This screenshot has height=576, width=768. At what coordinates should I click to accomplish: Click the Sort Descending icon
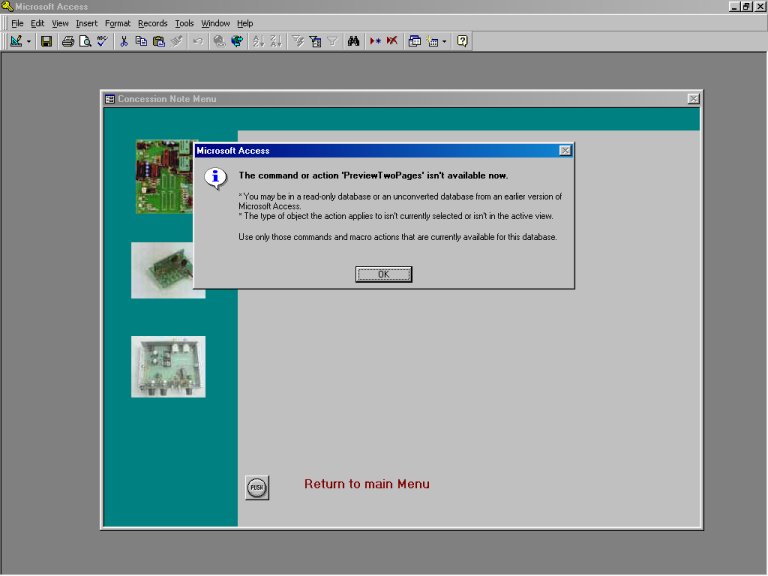tap(276, 41)
